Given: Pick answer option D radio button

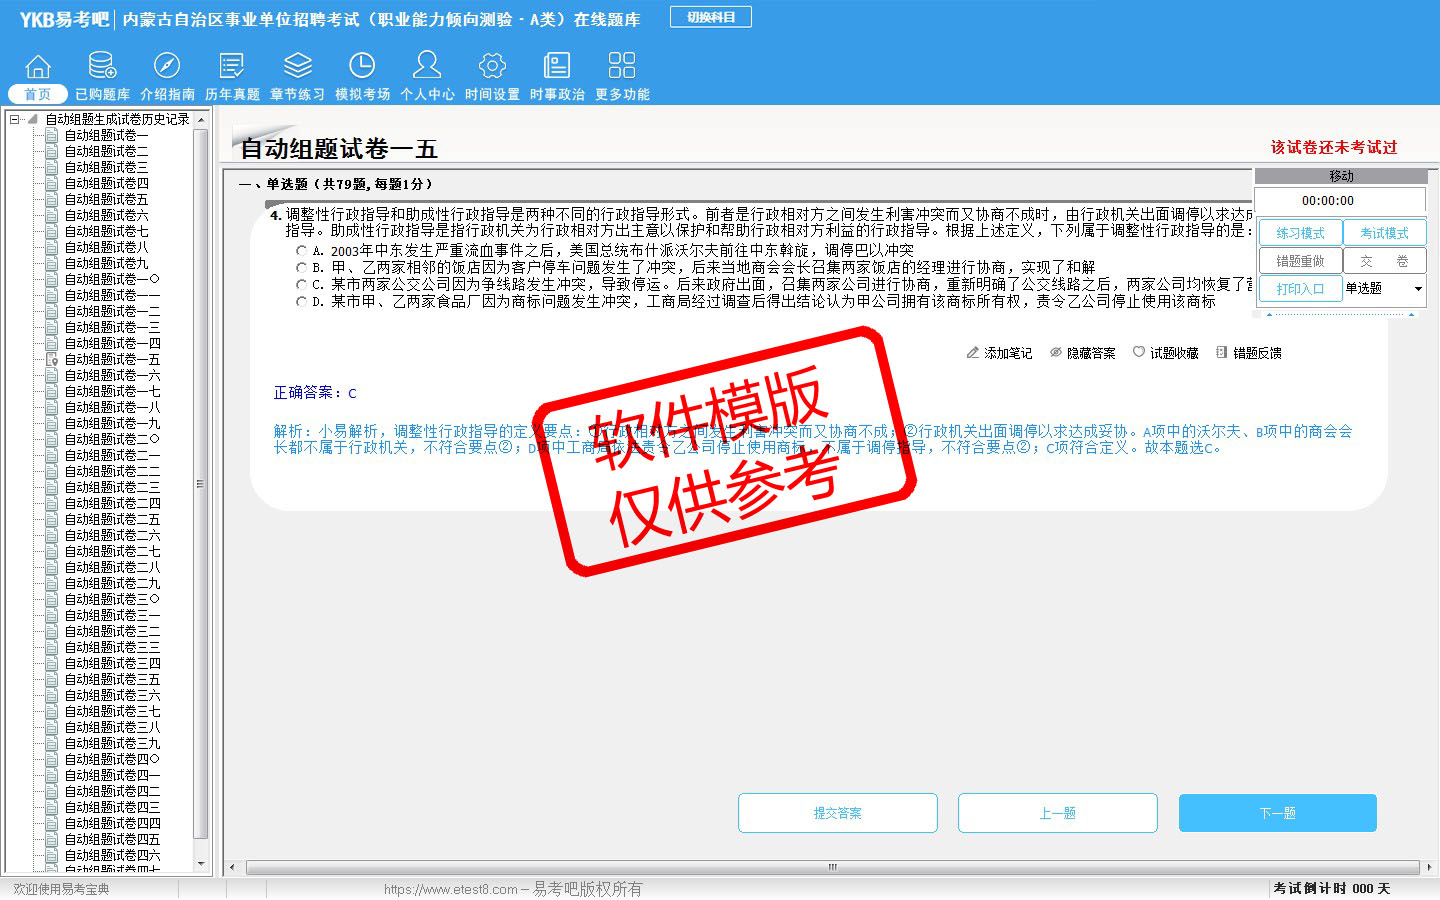Looking at the screenshot, I should coord(302,302).
